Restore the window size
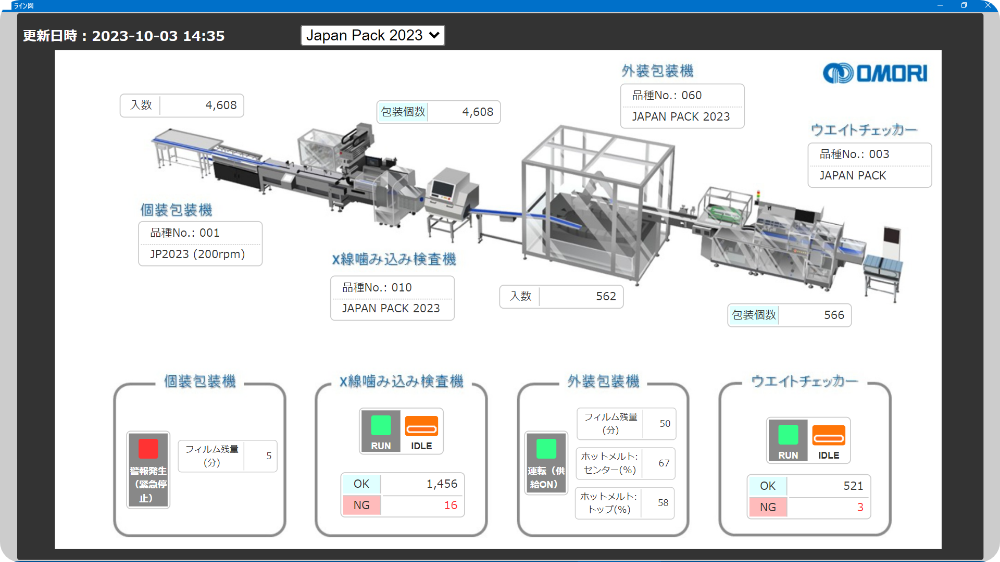The height and width of the screenshot is (562, 1000). point(964,5)
